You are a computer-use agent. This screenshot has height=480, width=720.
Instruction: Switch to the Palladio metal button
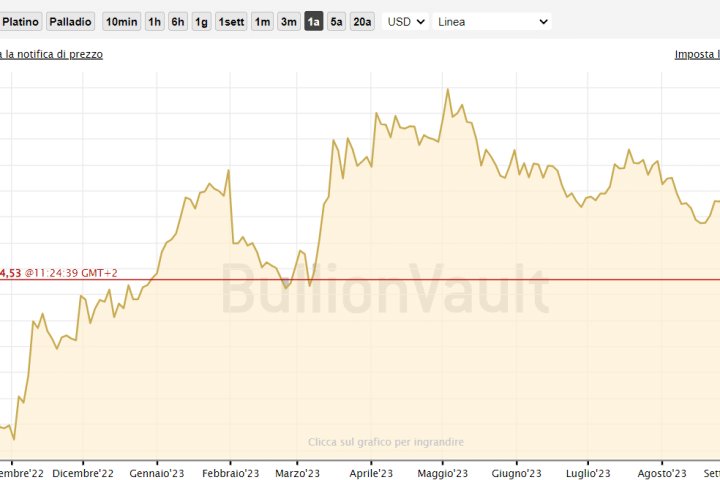pos(70,21)
